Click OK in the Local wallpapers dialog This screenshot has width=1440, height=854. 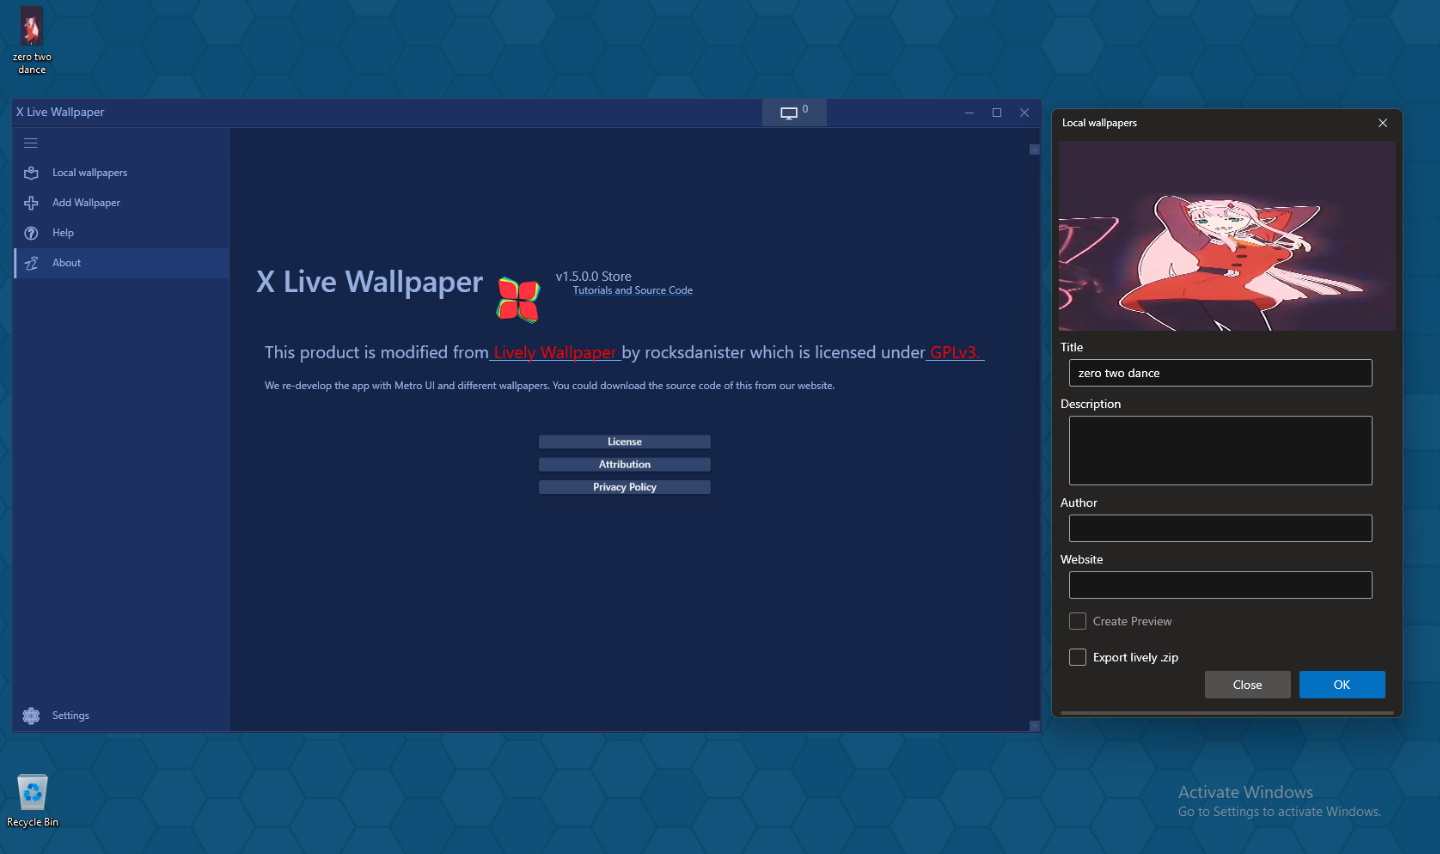[1342, 685]
